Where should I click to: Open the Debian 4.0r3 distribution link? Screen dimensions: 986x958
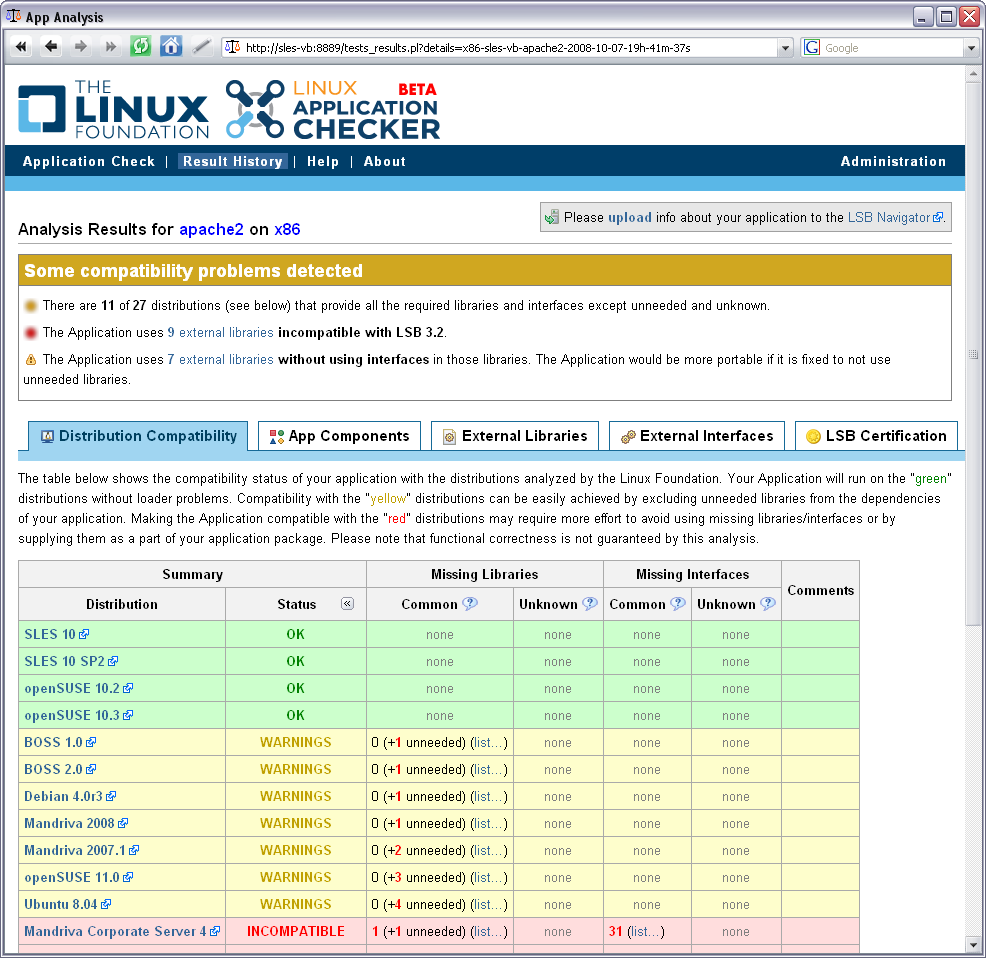[x=70, y=796]
